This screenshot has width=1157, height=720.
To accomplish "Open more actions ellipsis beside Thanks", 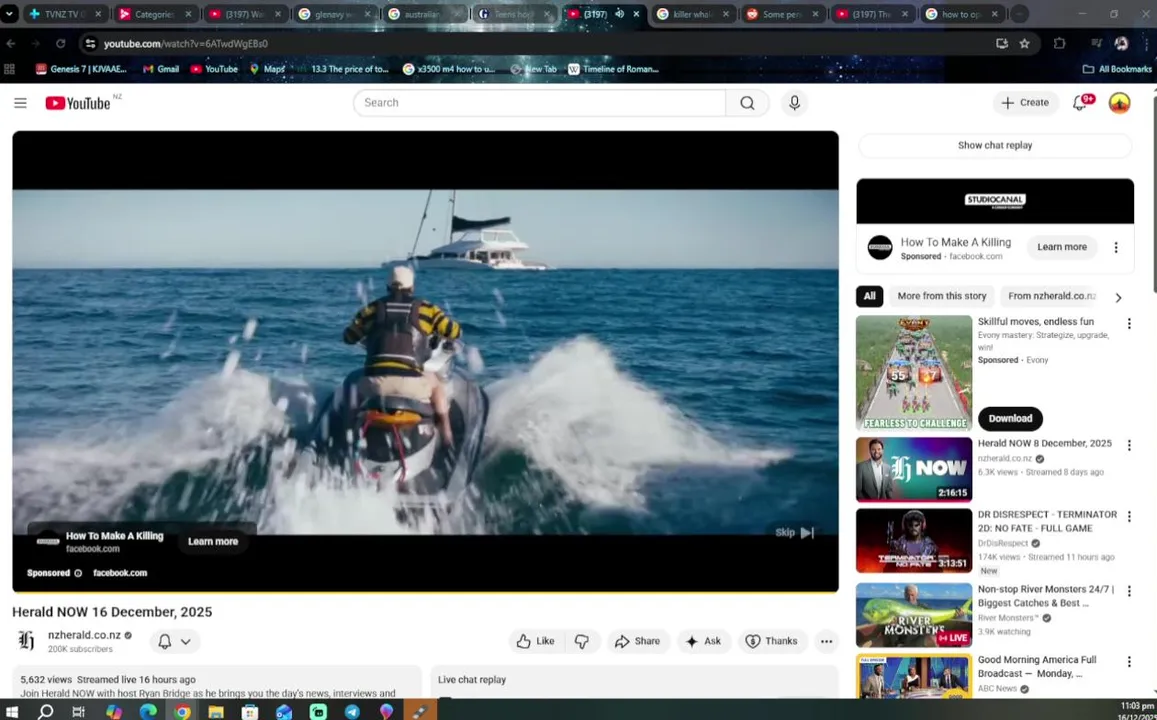I will (826, 641).
